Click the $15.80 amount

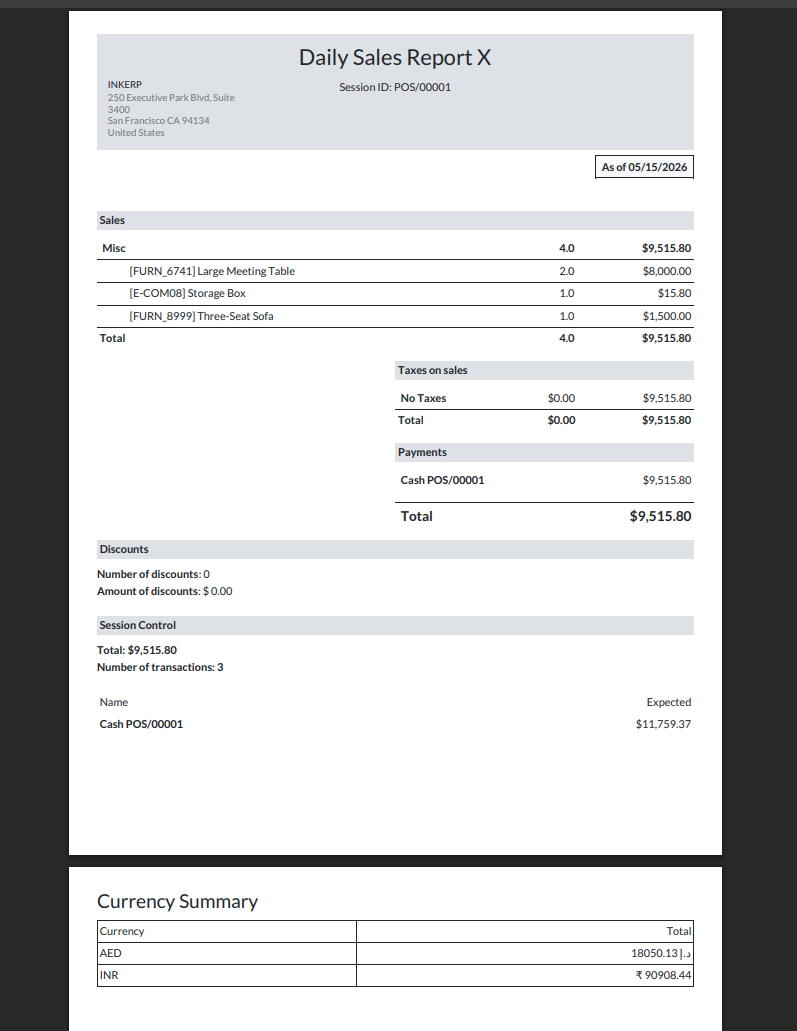pos(674,293)
